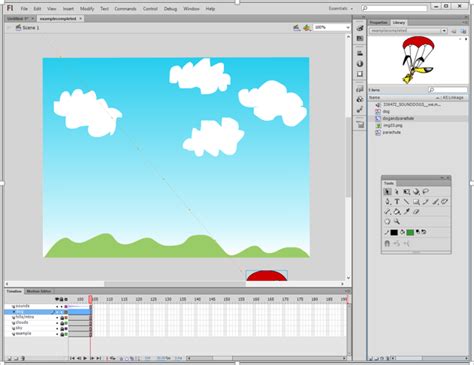
Task: Click Scene 1 breadcrumb
Action: coord(31,28)
